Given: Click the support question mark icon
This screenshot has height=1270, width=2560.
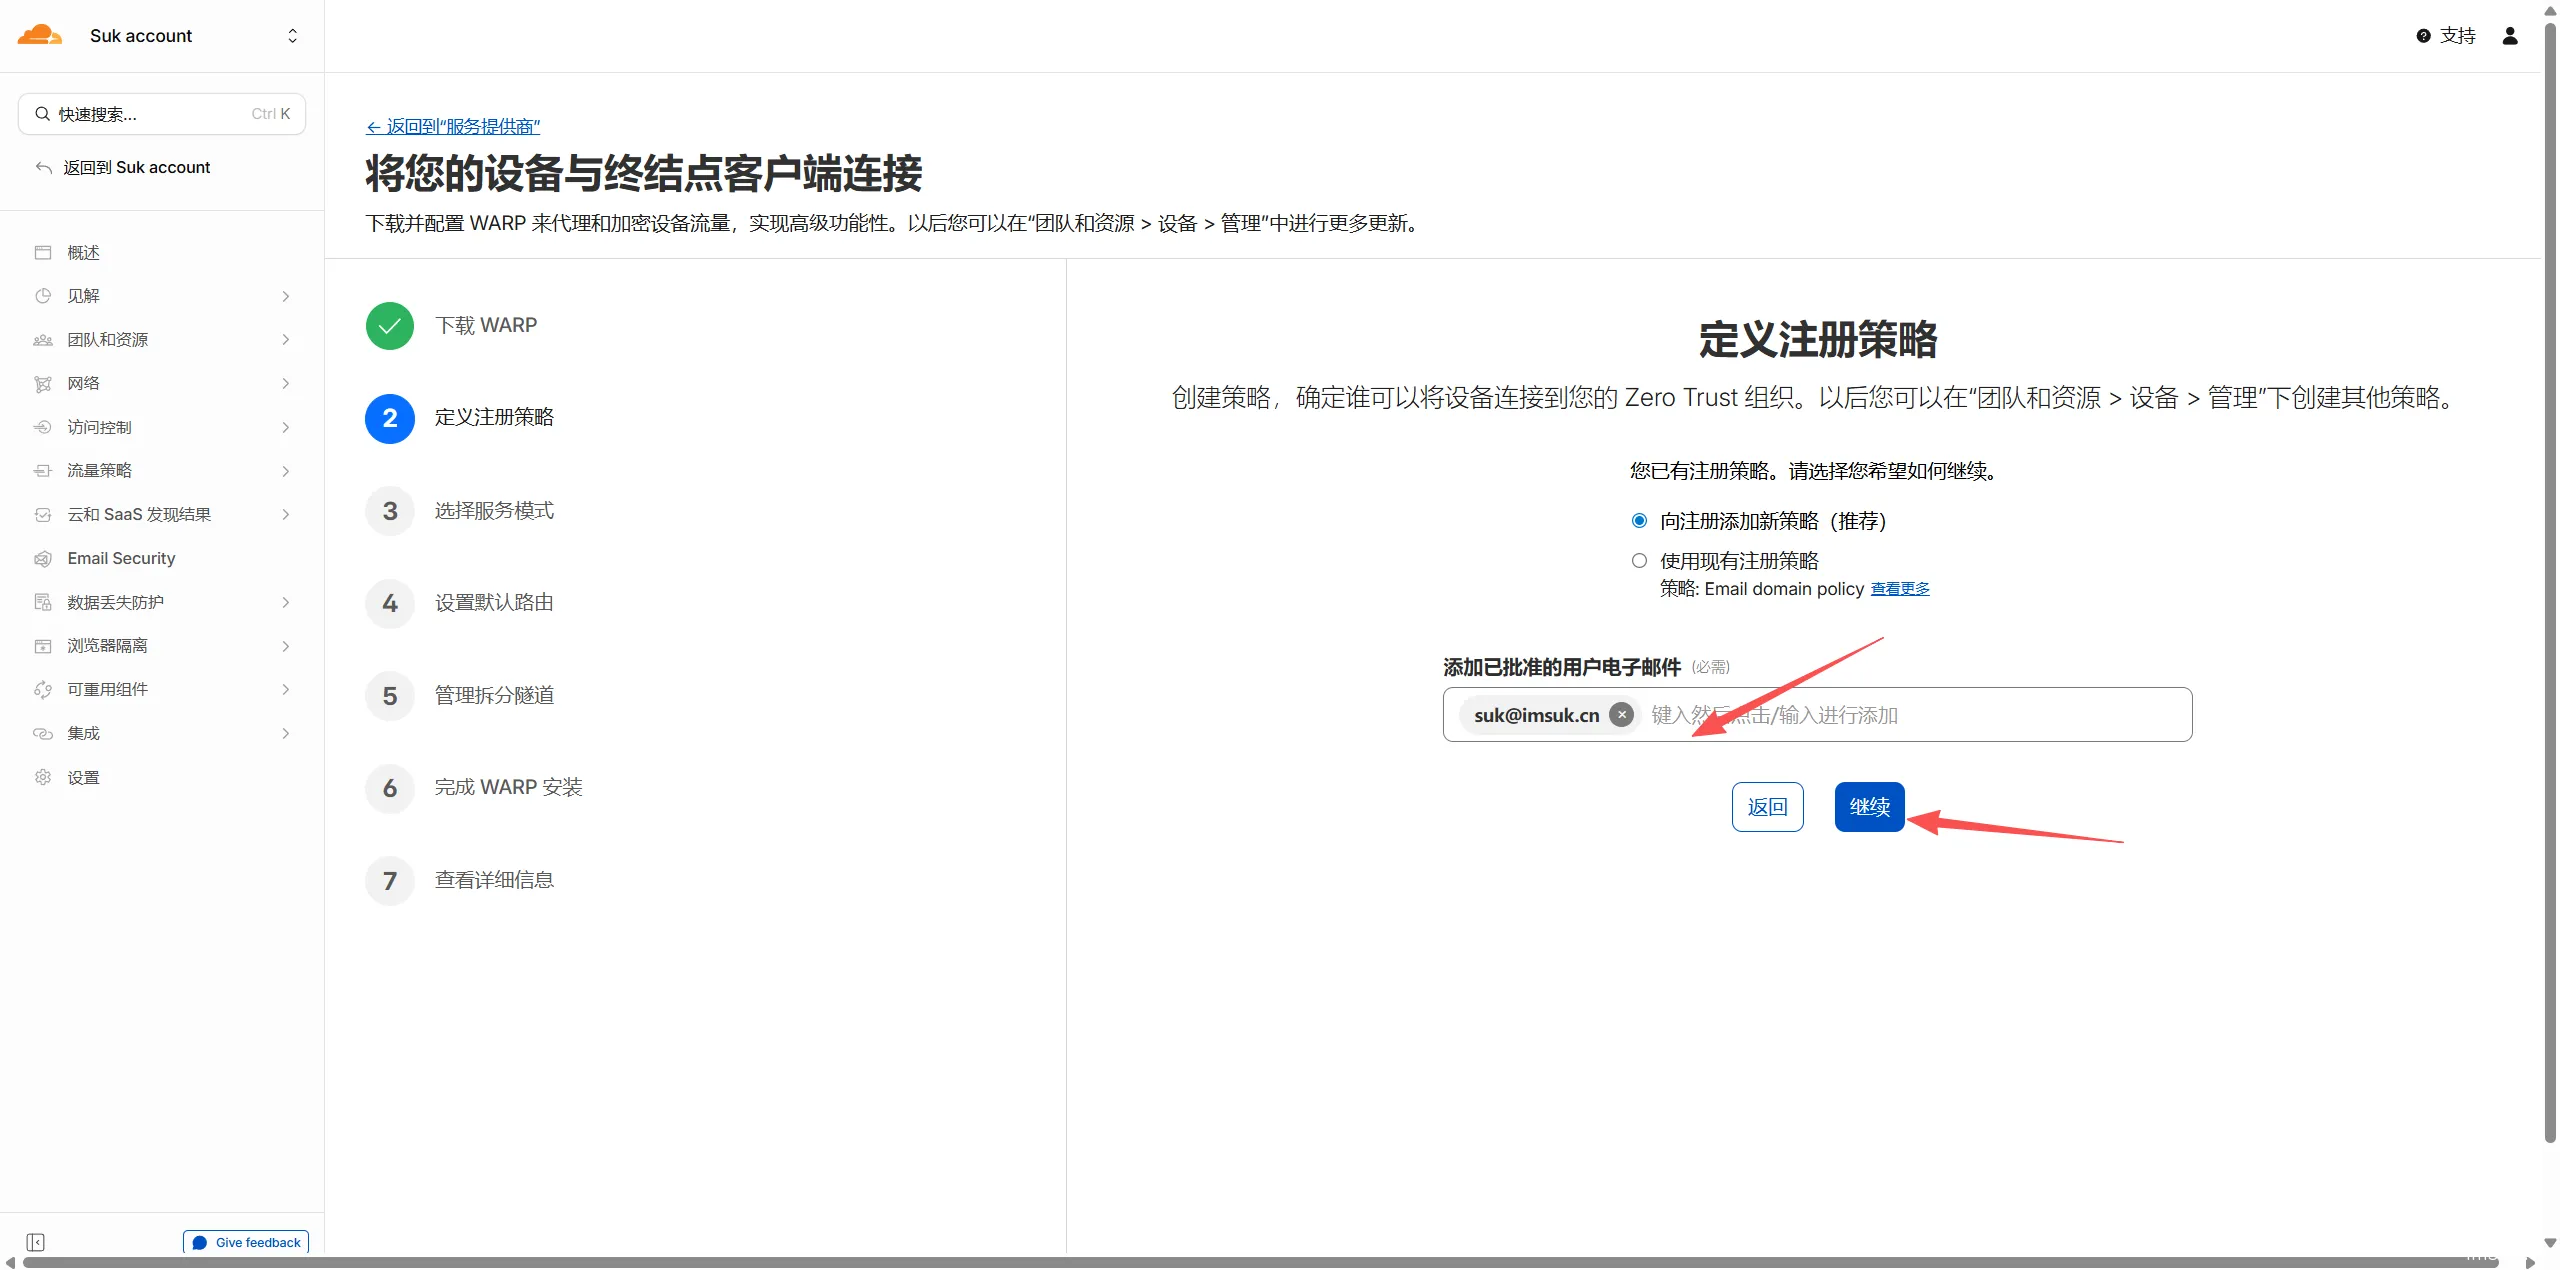Looking at the screenshot, I should [x=2423, y=36].
